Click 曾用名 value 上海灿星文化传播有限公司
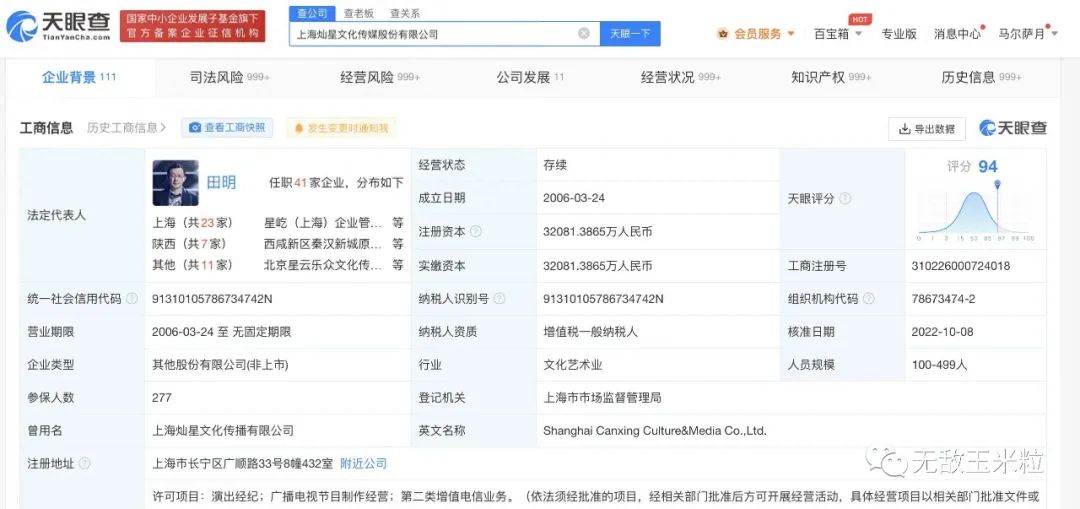Screen dimensions: 1080x509 pyautogui.click(x=222, y=430)
